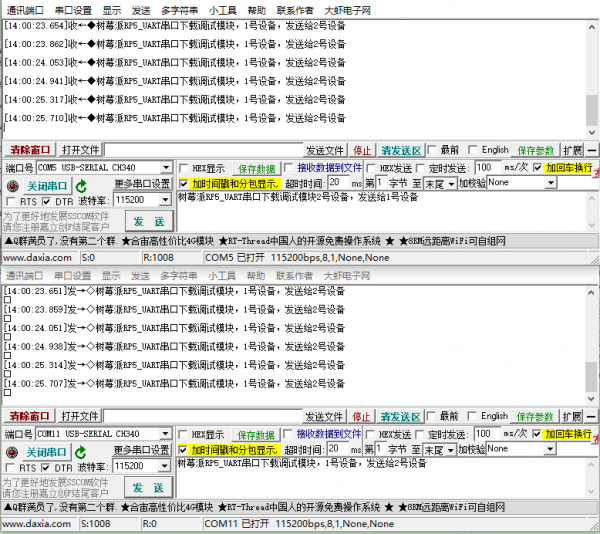Click 发送 button in COM5 window
This screenshot has height=534, width=600.
149,221
